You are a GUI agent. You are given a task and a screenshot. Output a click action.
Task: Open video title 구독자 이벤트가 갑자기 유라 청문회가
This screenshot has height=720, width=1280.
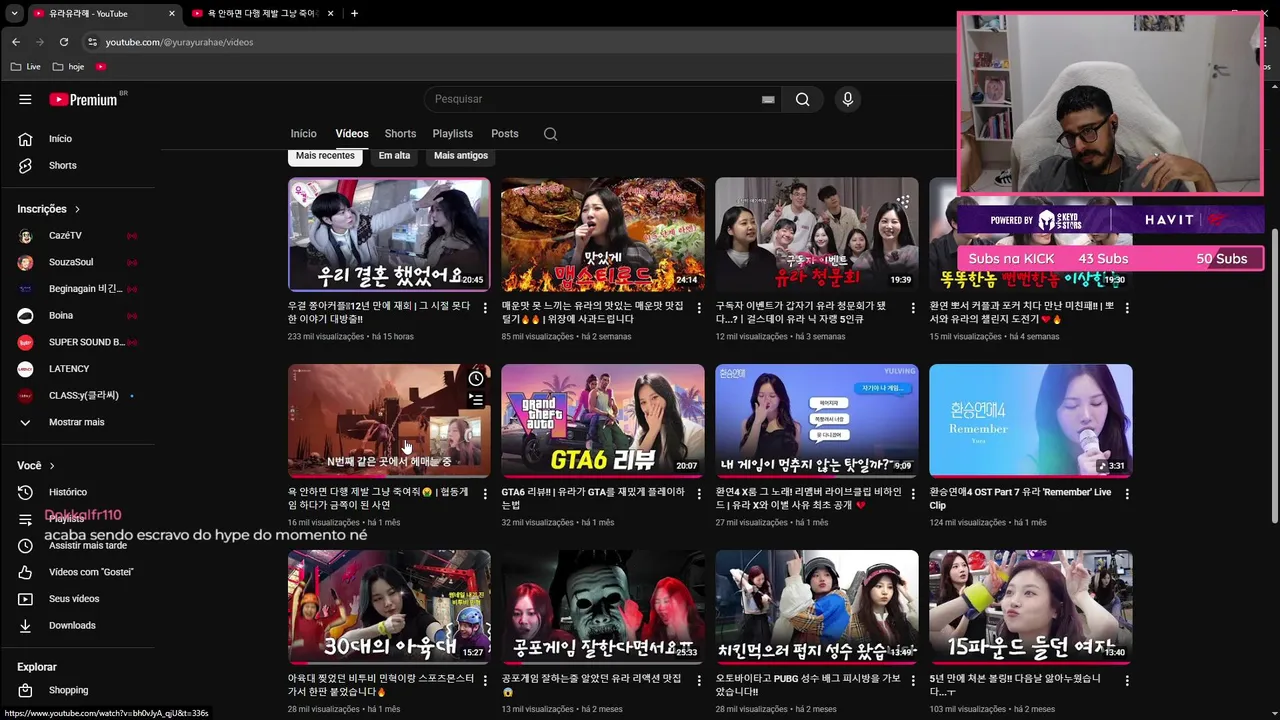801,312
